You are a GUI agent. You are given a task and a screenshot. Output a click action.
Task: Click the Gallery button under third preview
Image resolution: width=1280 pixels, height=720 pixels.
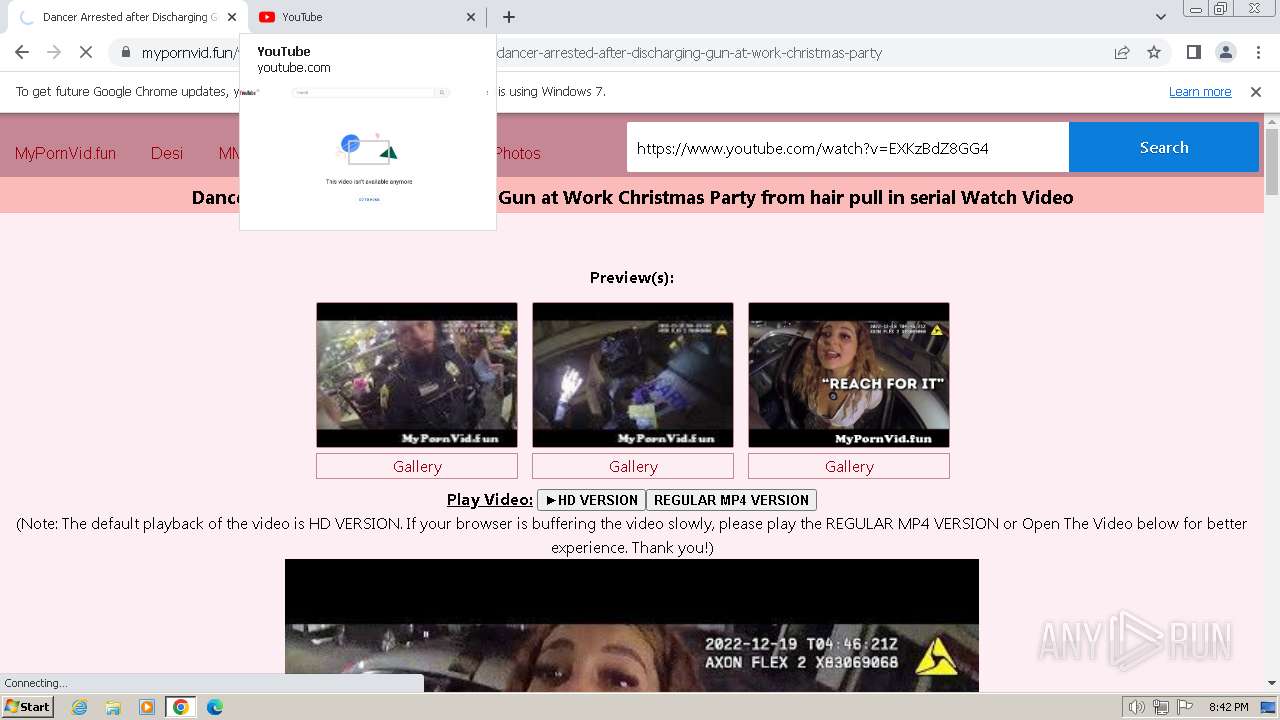coord(849,466)
